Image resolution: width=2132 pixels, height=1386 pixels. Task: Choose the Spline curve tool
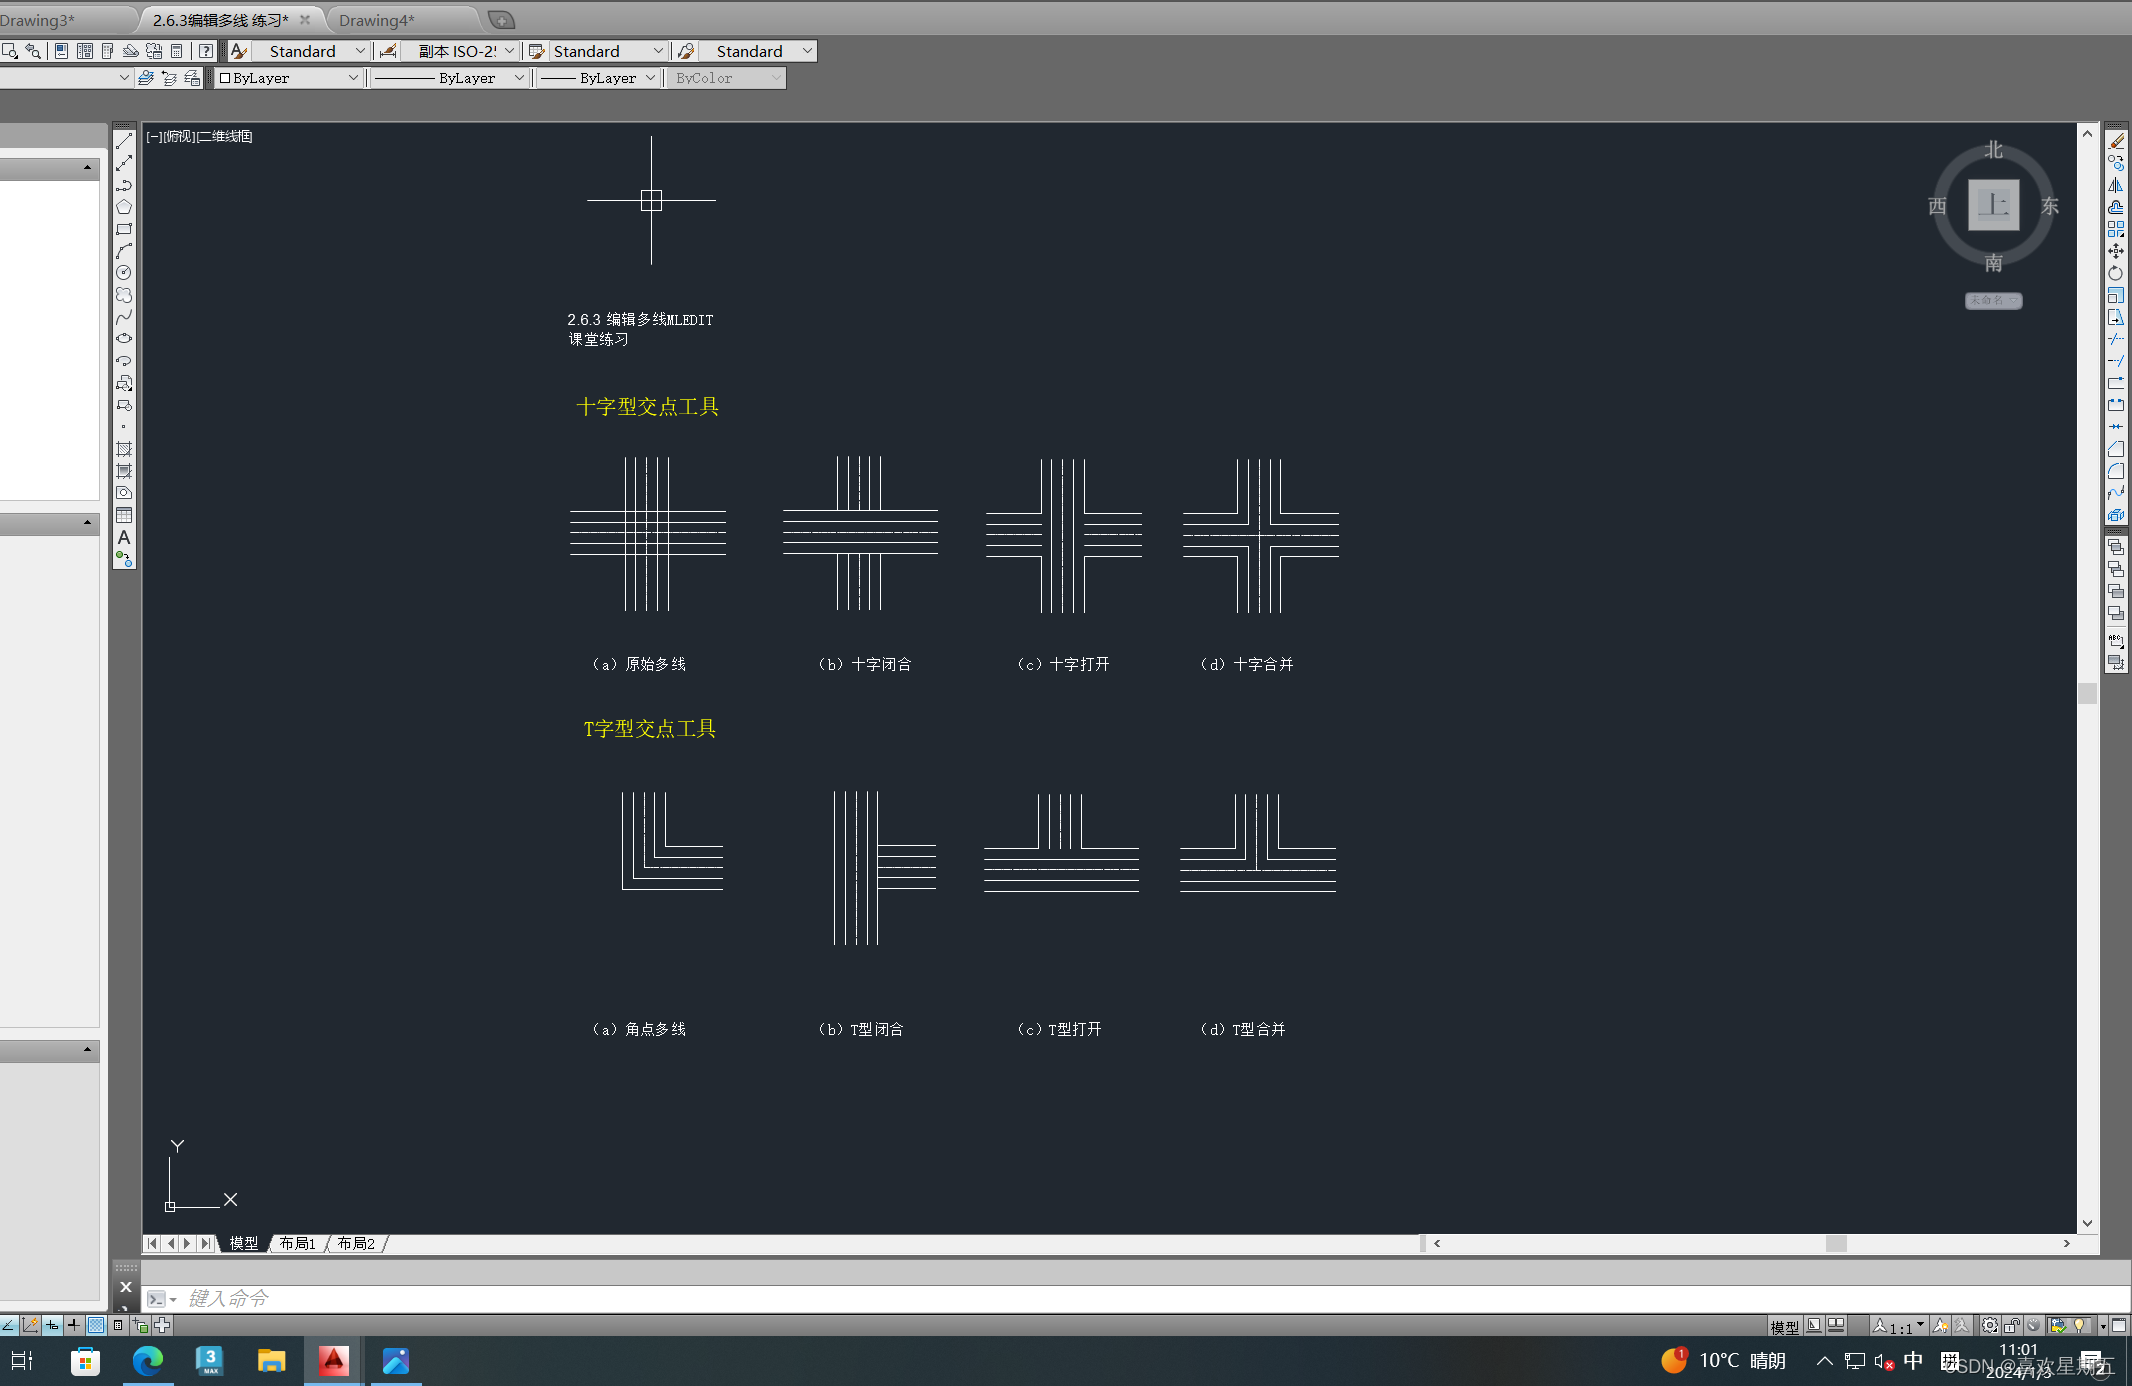click(124, 317)
